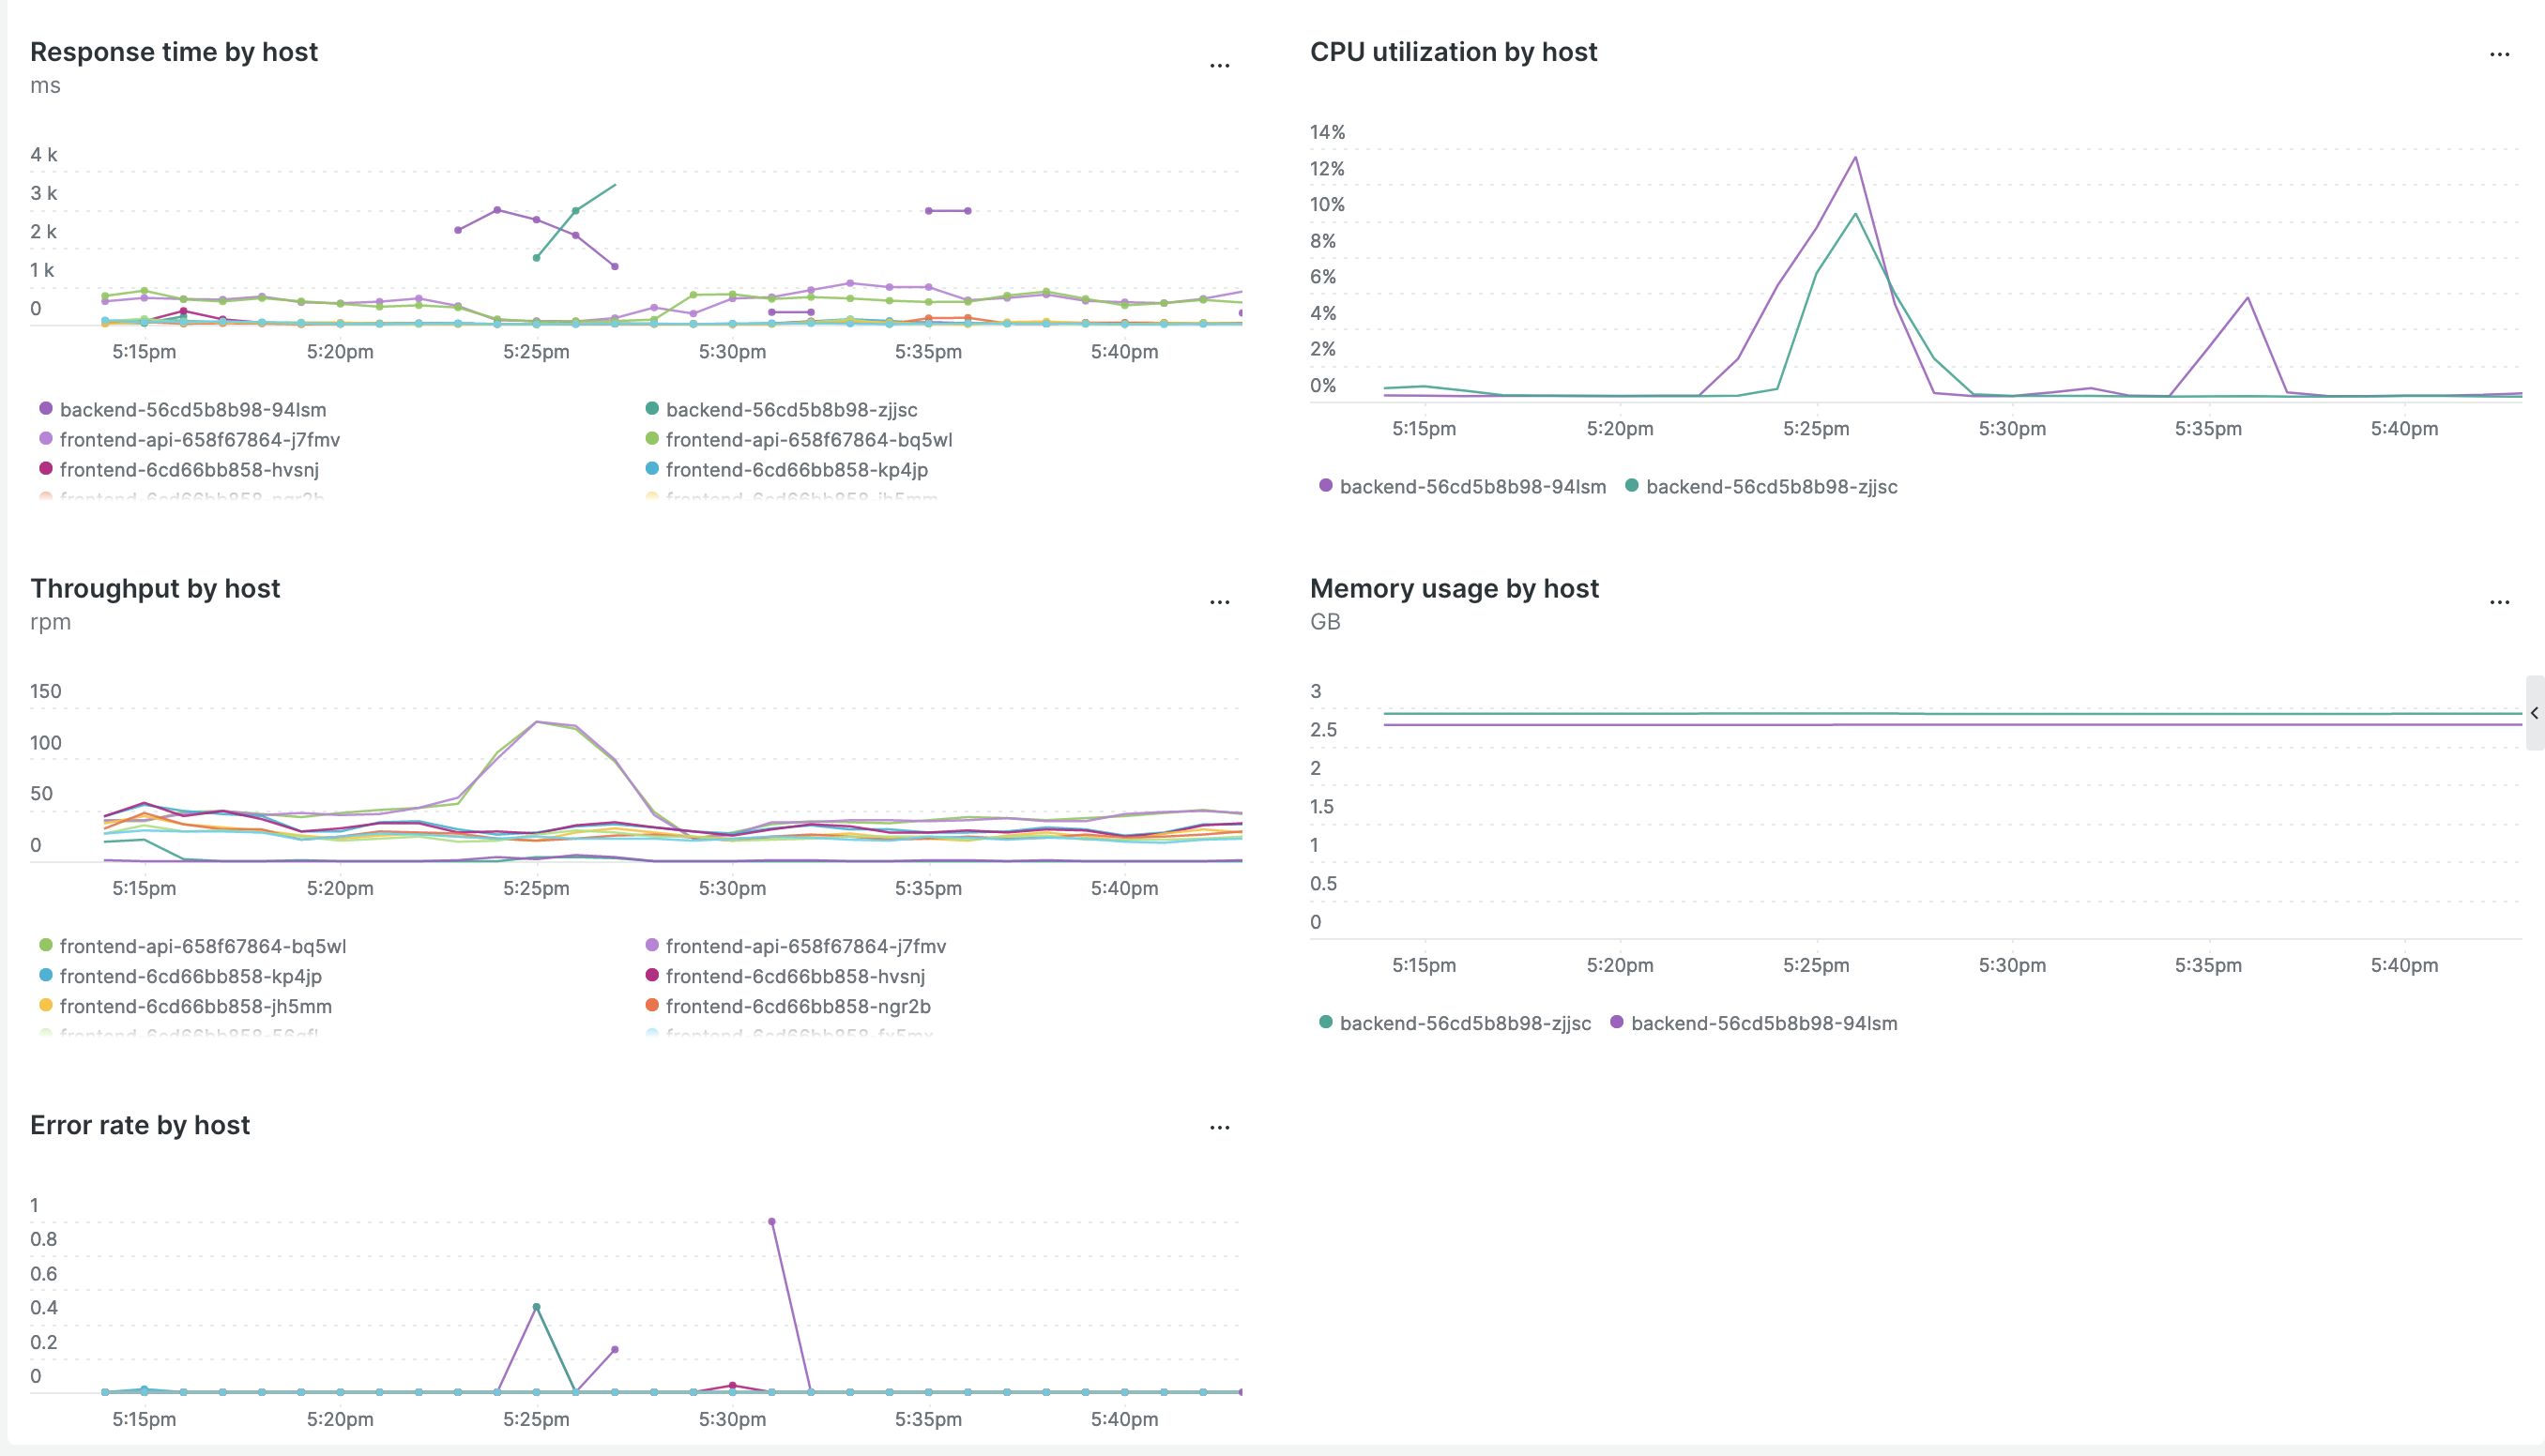This screenshot has width=2545, height=1456.
Task: Click the CPU utilization peak near 5:26pm
Action: coord(1855,158)
